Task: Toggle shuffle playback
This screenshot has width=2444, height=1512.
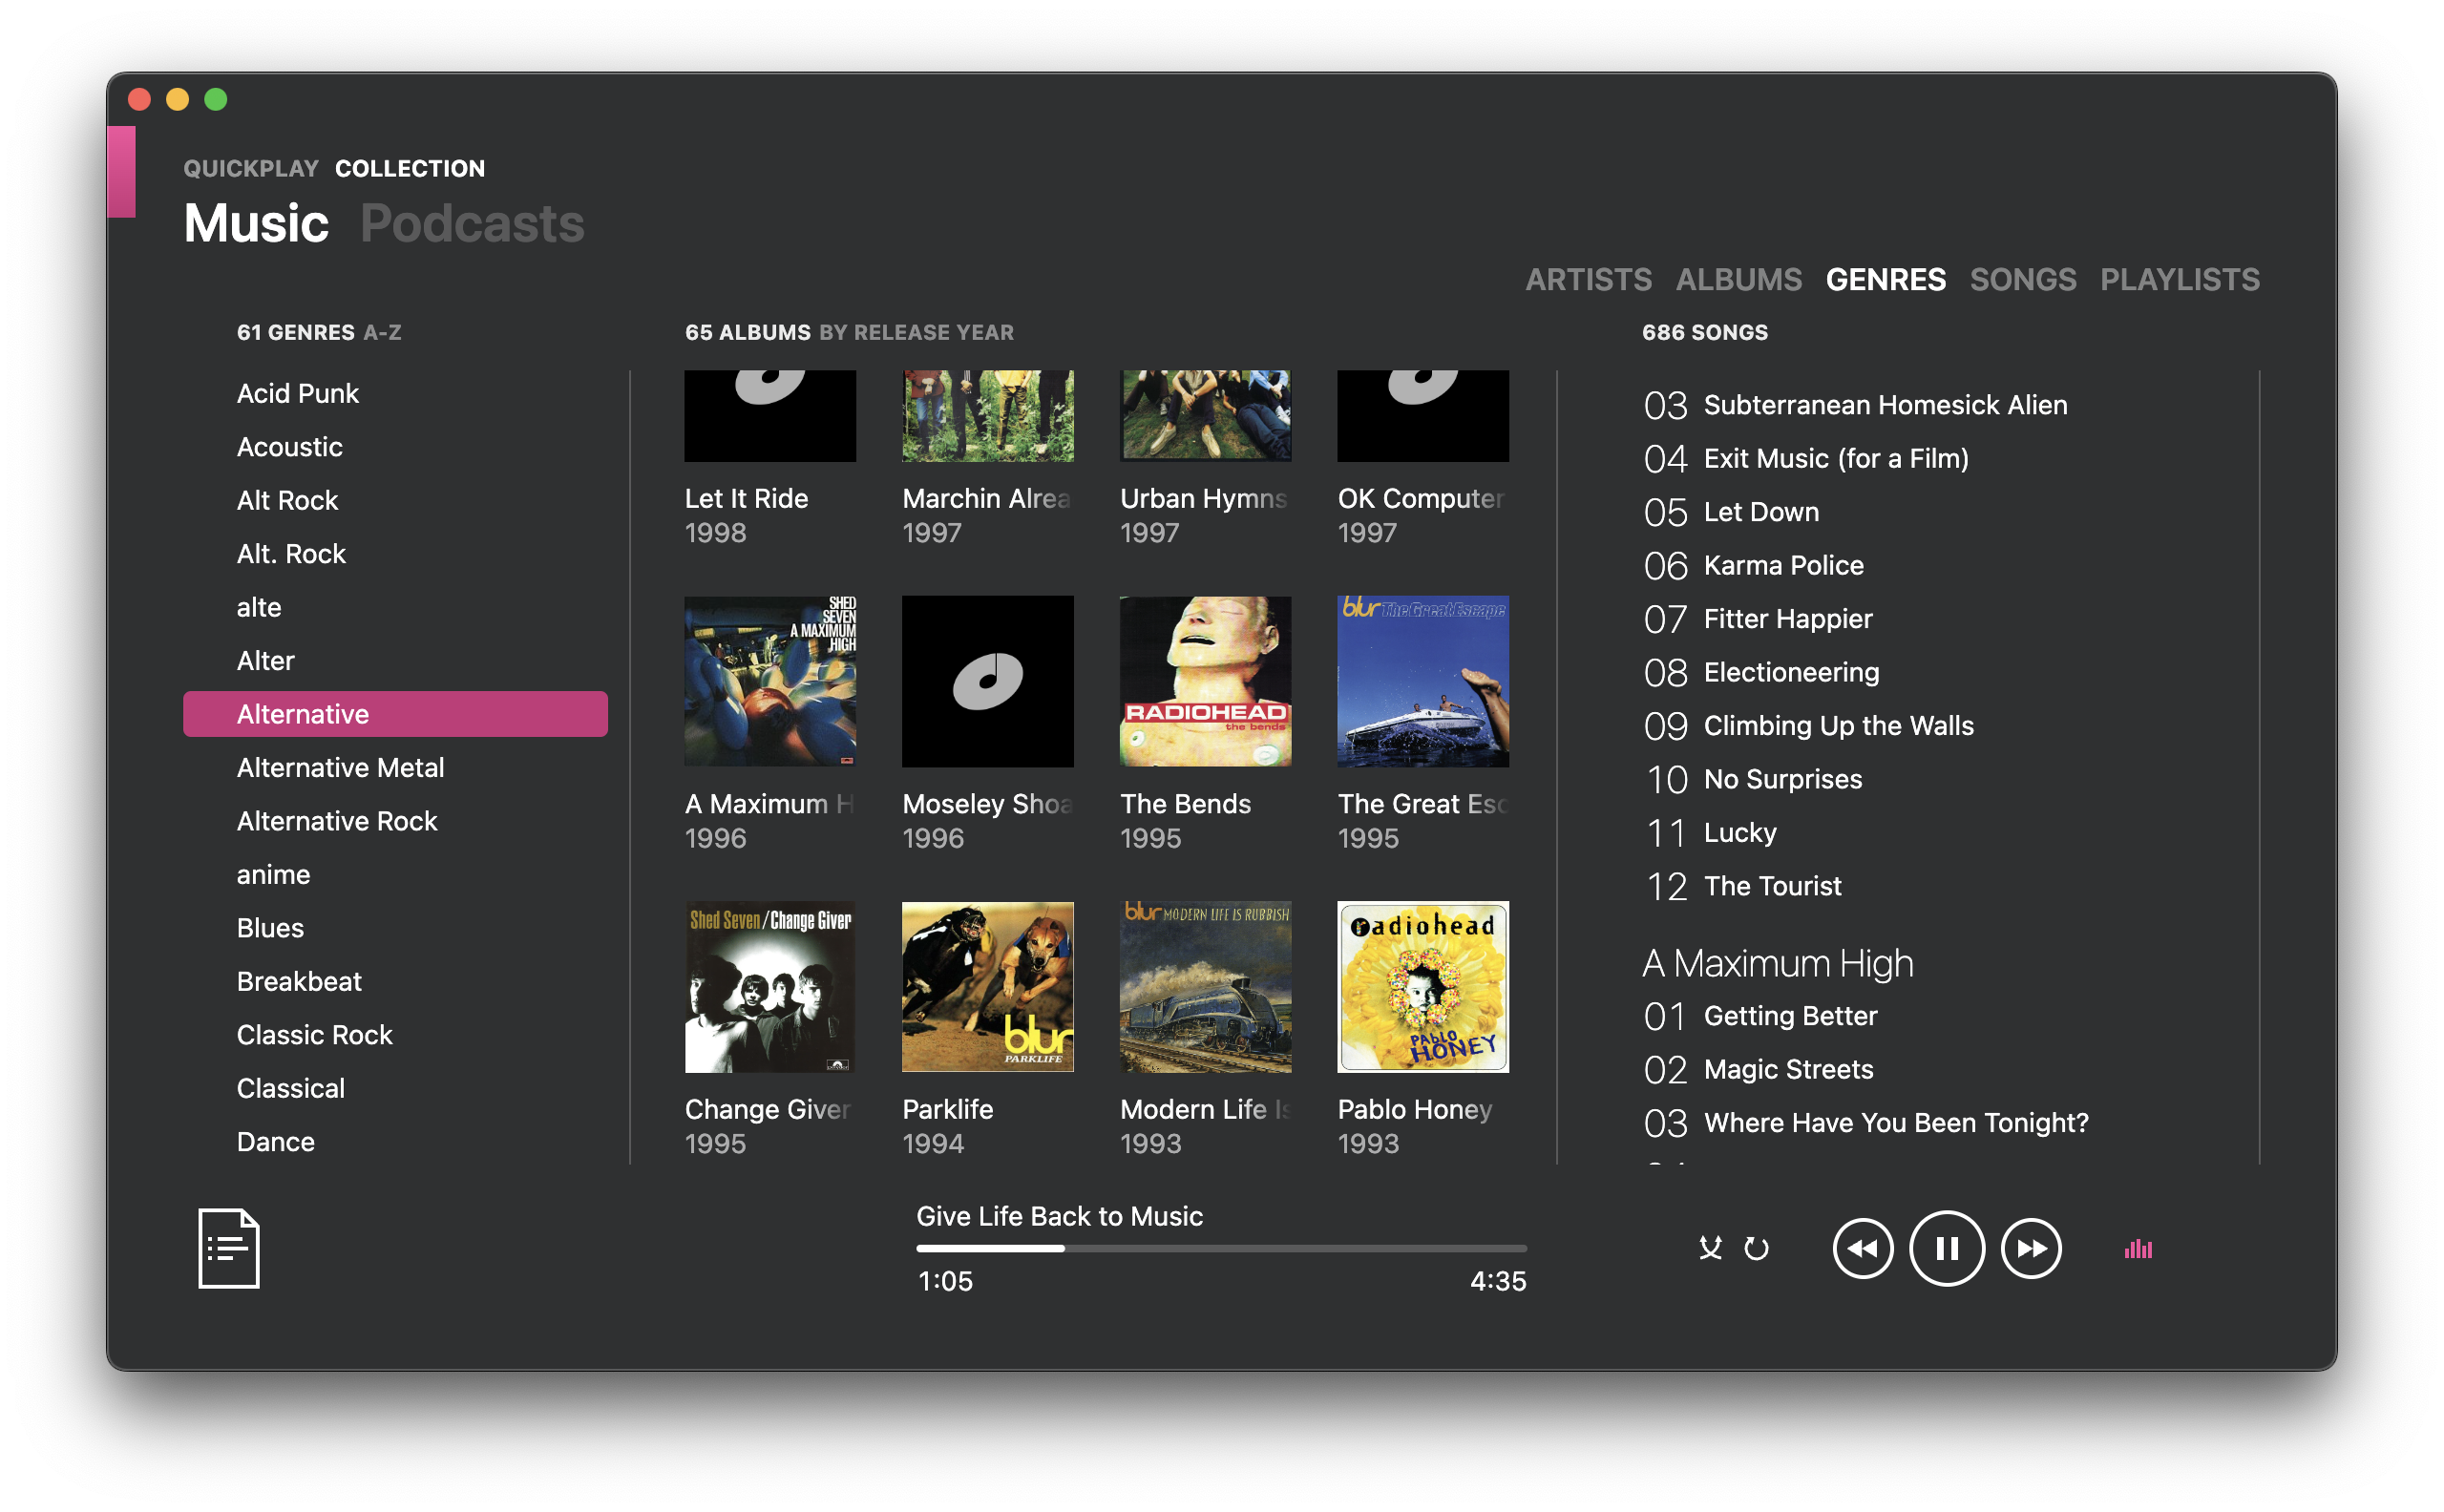Action: [x=1710, y=1248]
